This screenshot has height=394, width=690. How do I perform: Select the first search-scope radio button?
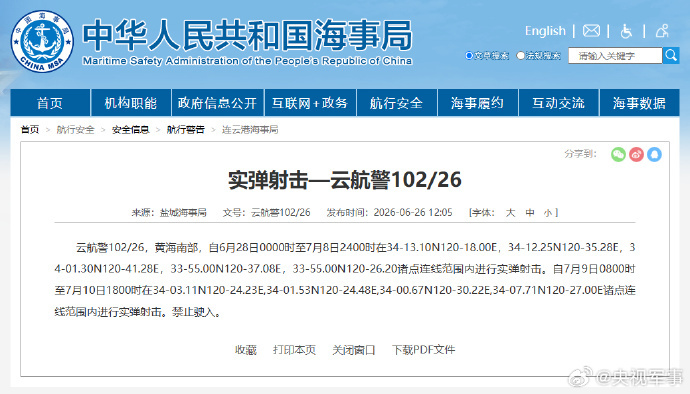469,55
